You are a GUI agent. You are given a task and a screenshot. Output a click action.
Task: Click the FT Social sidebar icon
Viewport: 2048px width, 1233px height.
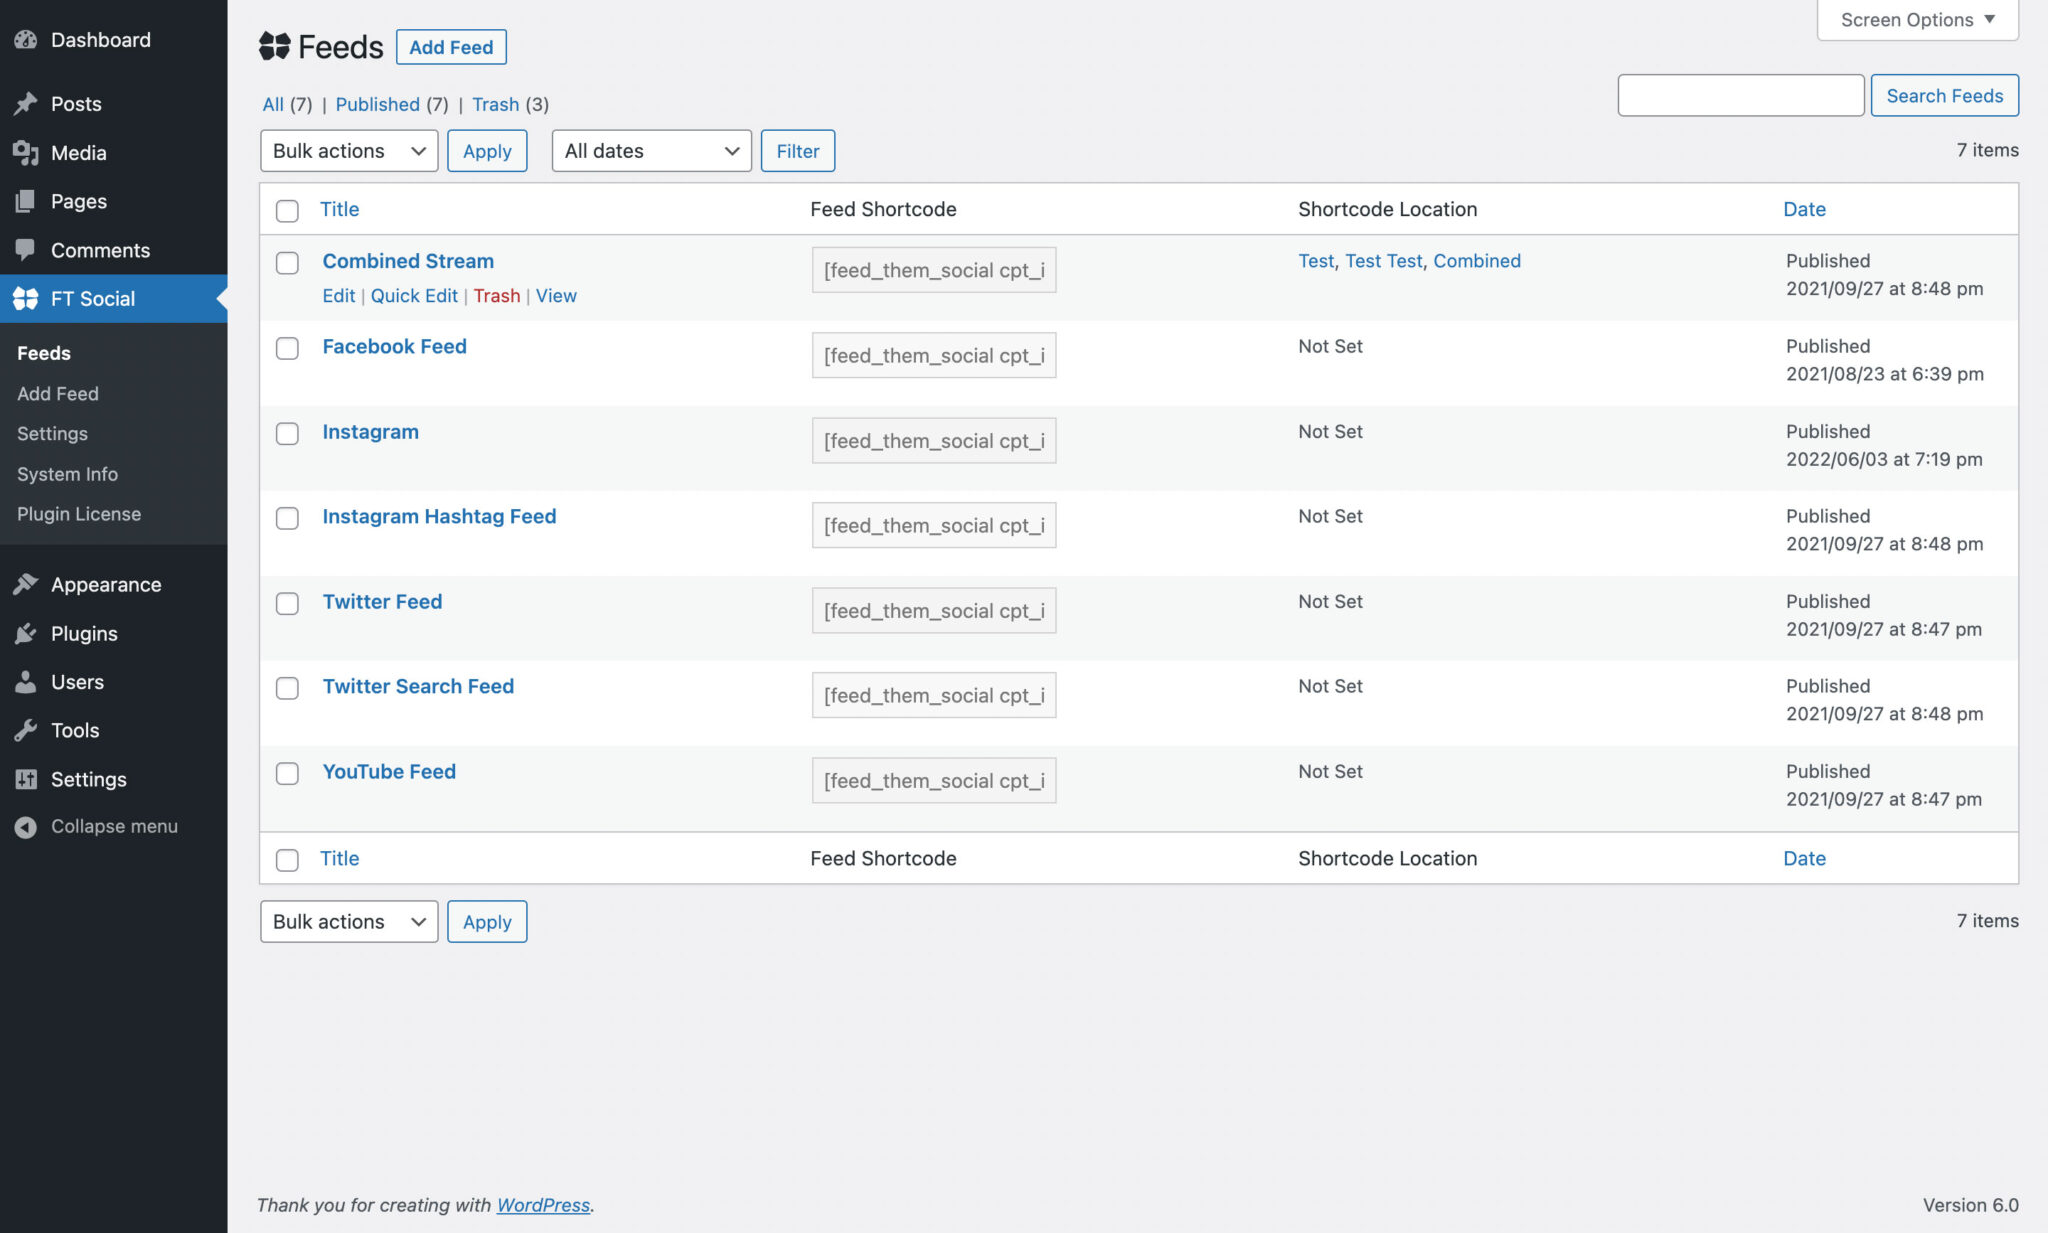pos(26,299)
